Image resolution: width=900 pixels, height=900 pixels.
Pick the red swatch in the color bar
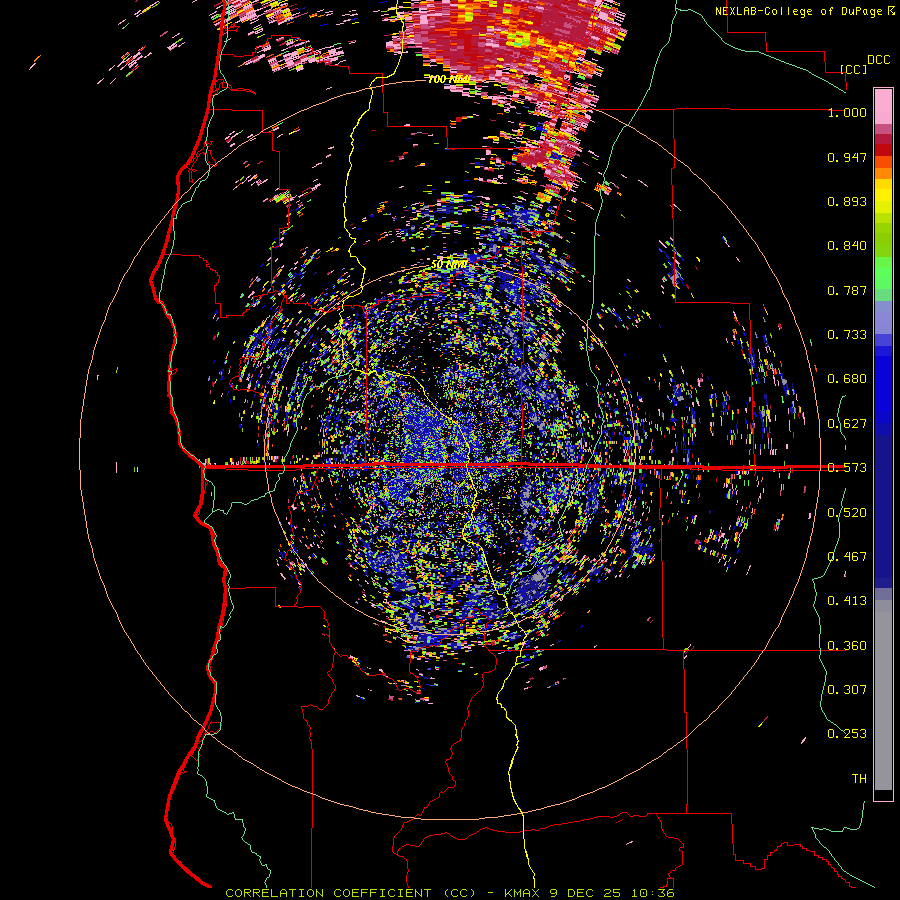883,150
